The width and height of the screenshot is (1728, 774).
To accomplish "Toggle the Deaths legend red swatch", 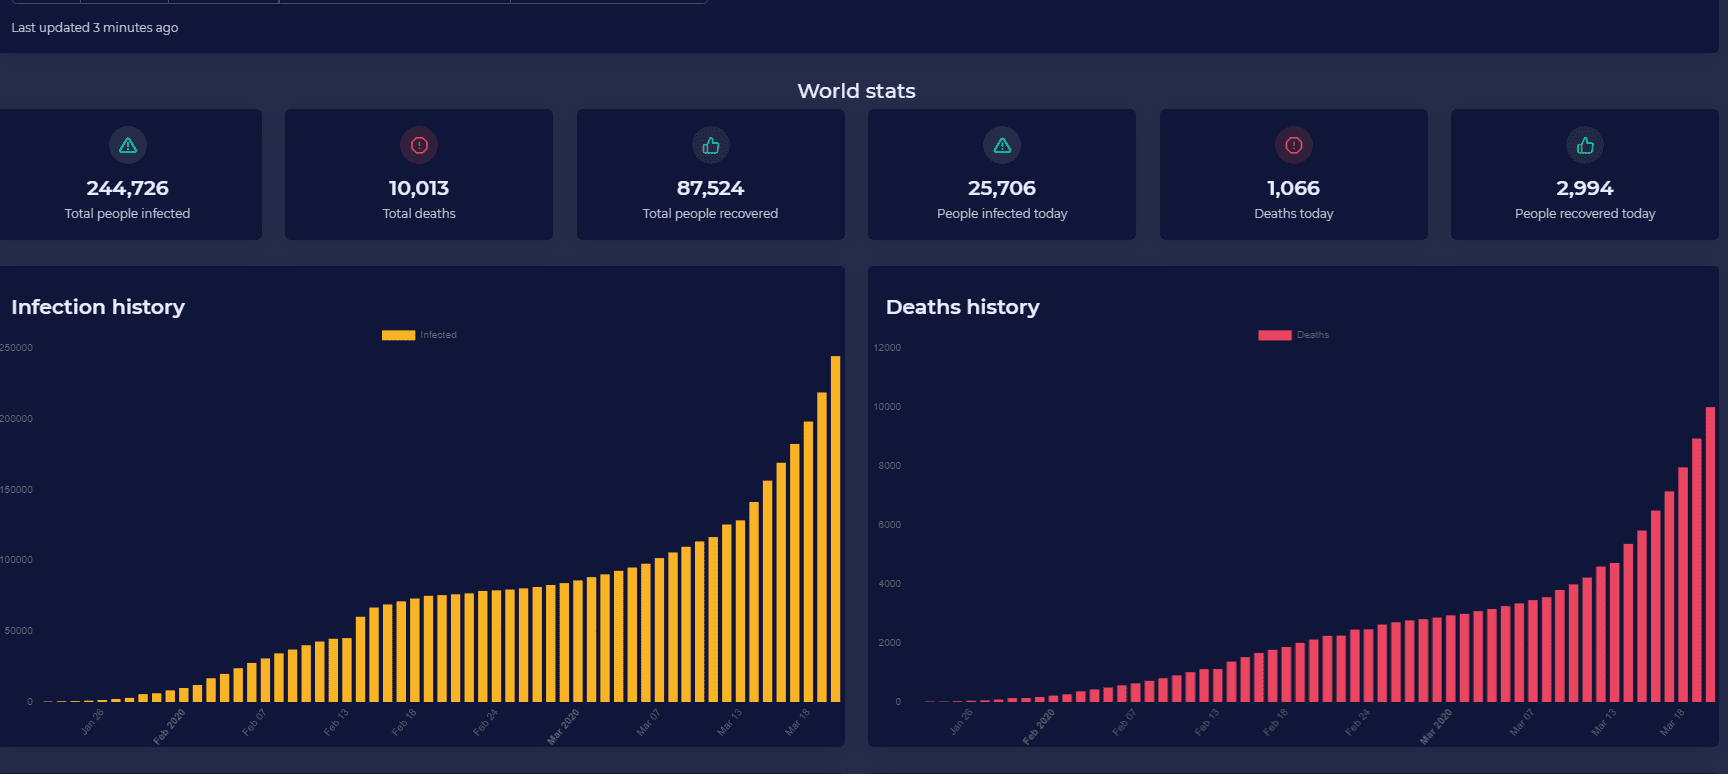I will pos(1275,335).
